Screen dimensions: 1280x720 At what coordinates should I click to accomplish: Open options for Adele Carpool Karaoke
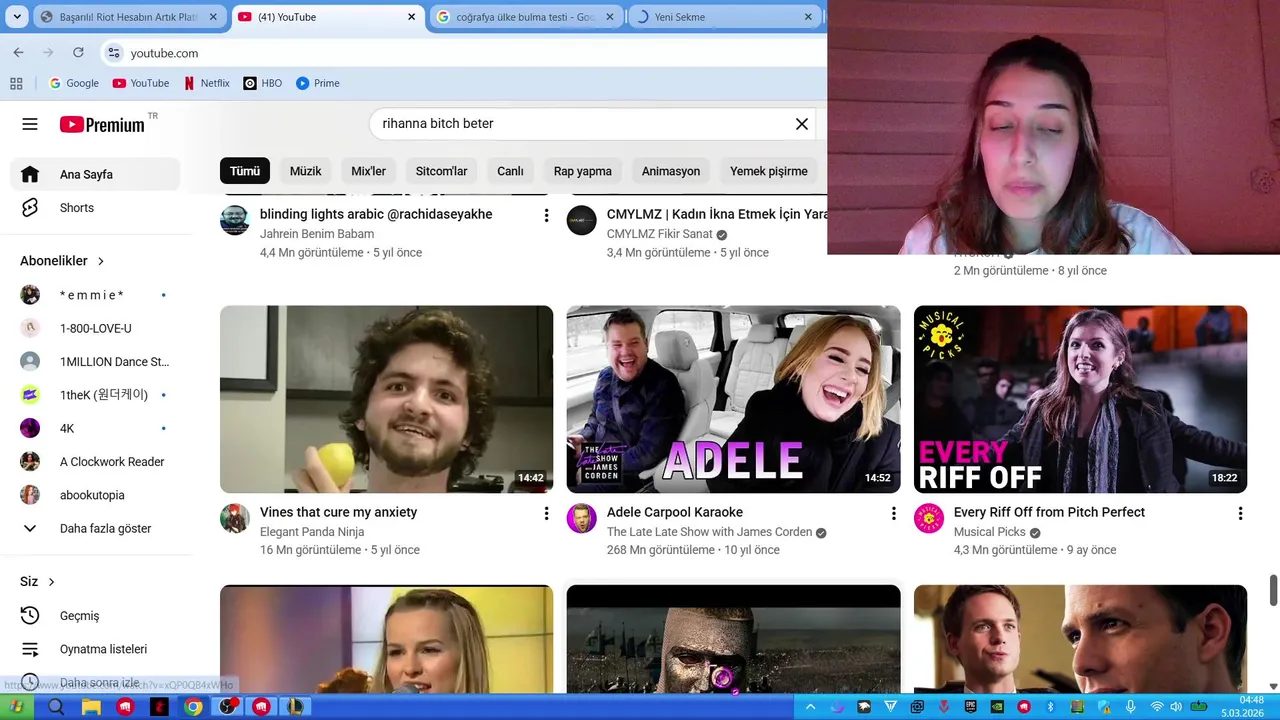(x=893, y=513)
